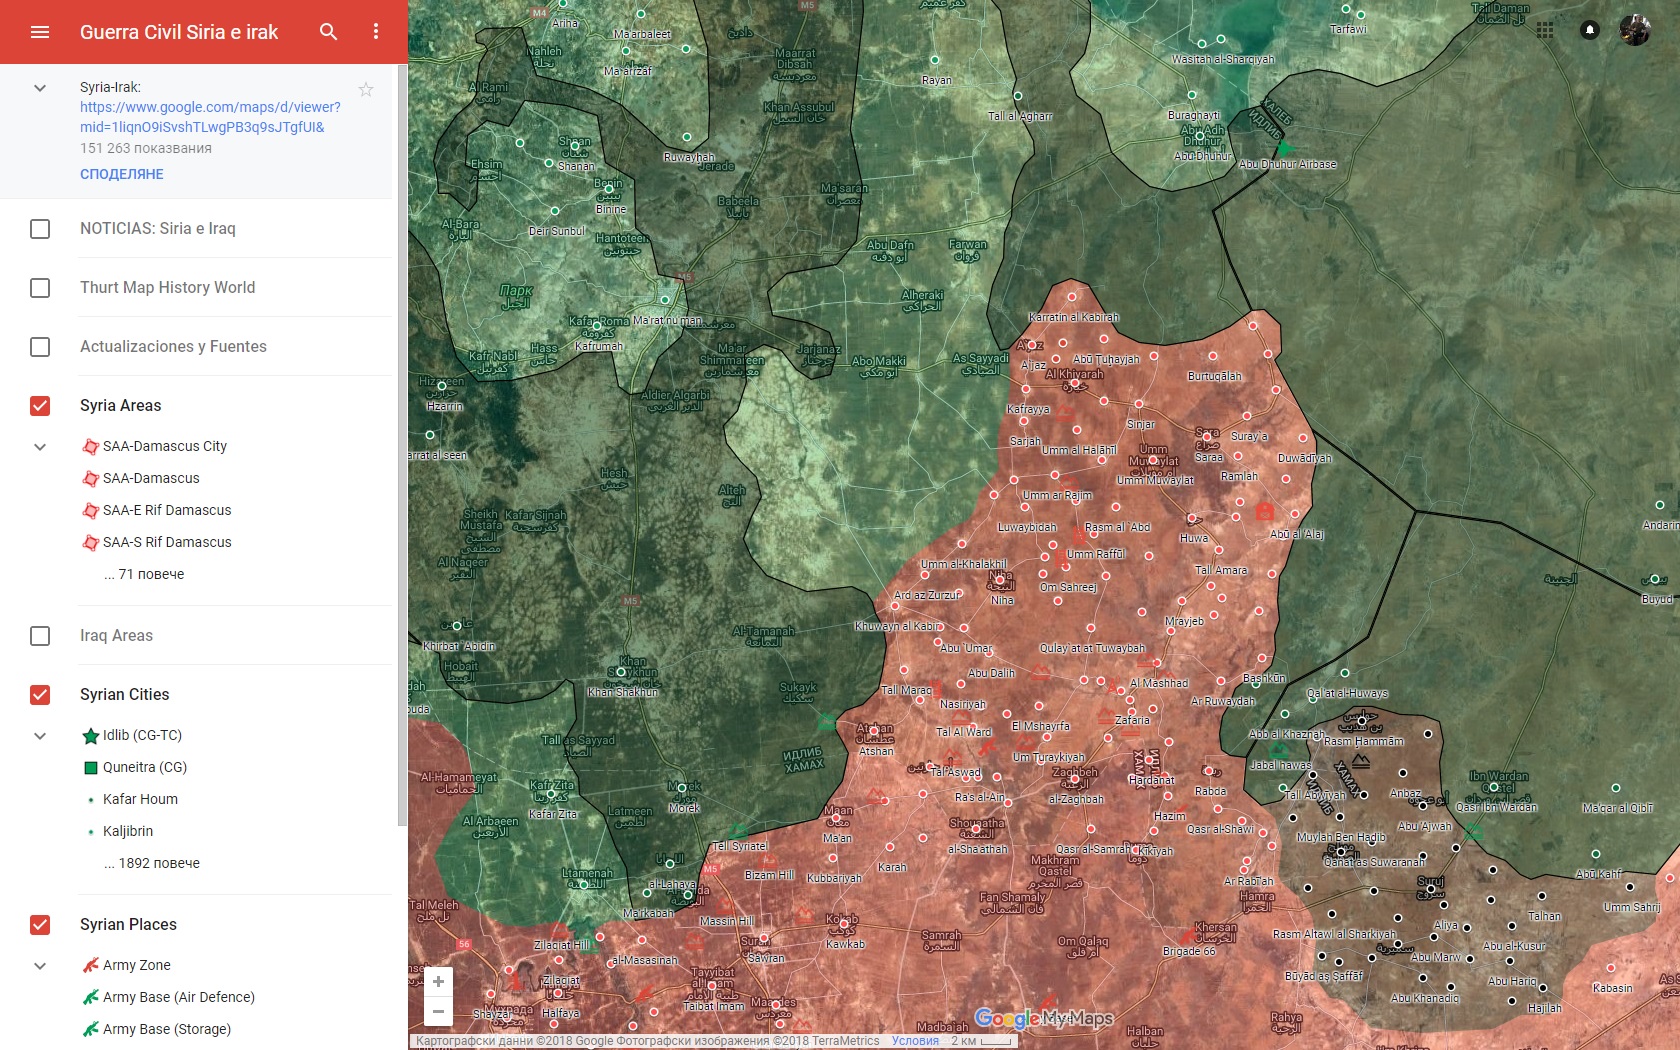Click the СПОДЕЛЯНЕ share button
The height and width of the screenshot is (1050, 1680).
[x=122, y=174]
